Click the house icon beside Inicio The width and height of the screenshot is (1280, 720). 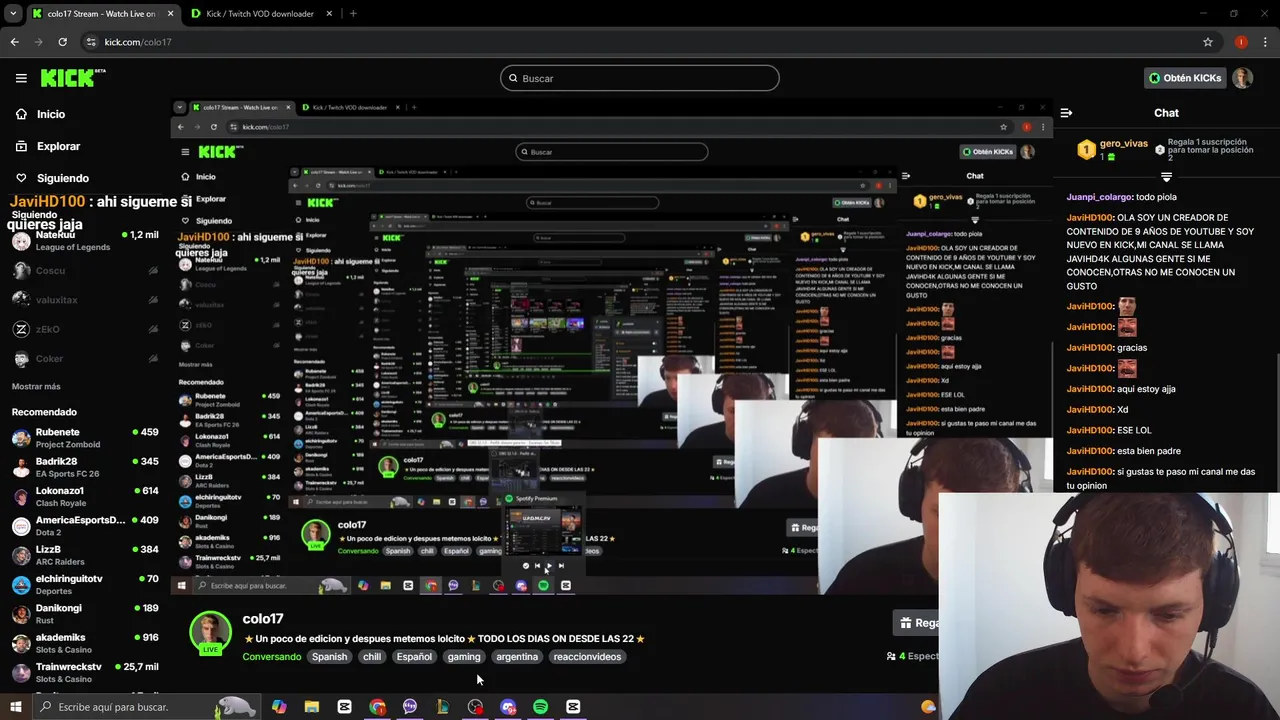21,114
